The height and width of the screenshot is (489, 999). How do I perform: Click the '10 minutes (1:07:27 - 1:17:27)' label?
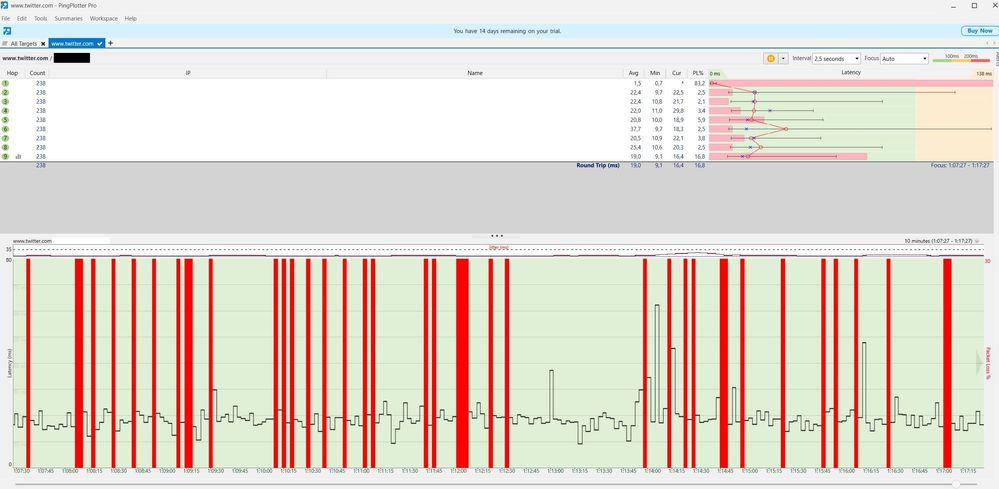coord(938,241)
